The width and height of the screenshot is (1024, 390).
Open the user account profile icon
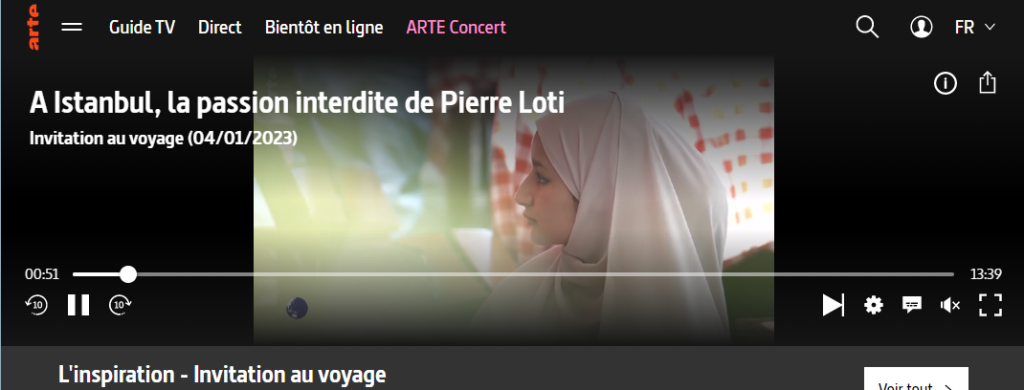921,27
